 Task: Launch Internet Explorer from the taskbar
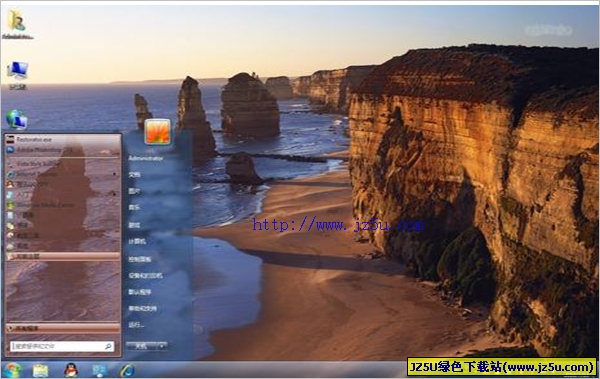(x=127, y=370)
